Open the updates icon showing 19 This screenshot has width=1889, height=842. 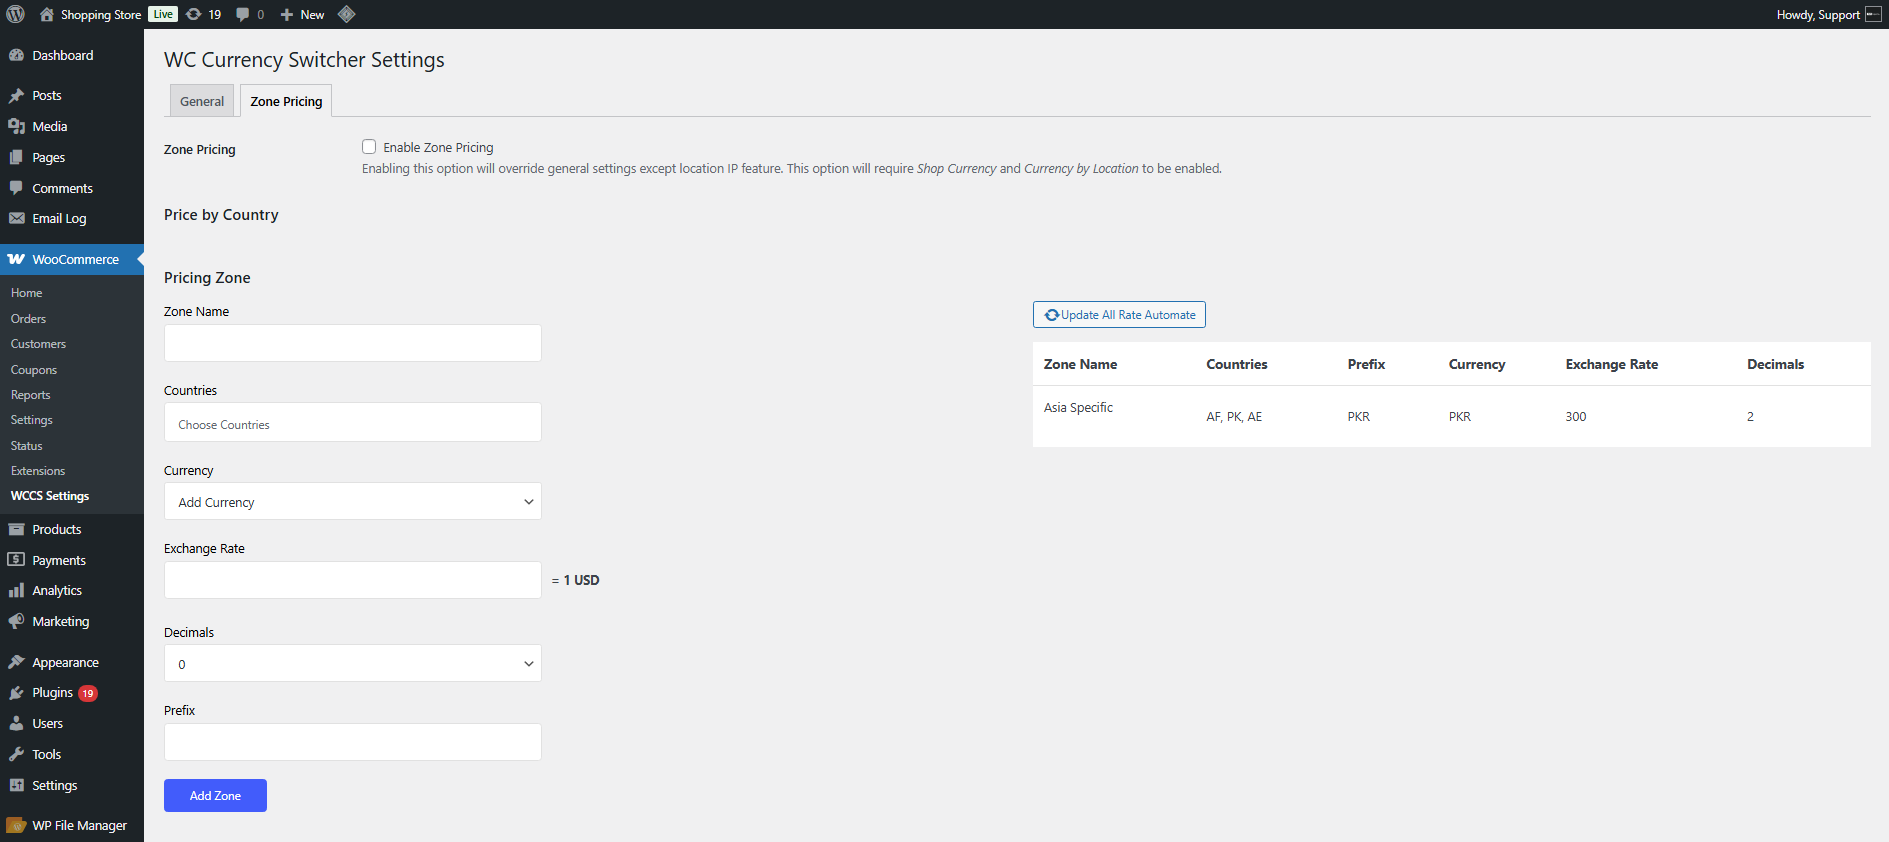194,14
